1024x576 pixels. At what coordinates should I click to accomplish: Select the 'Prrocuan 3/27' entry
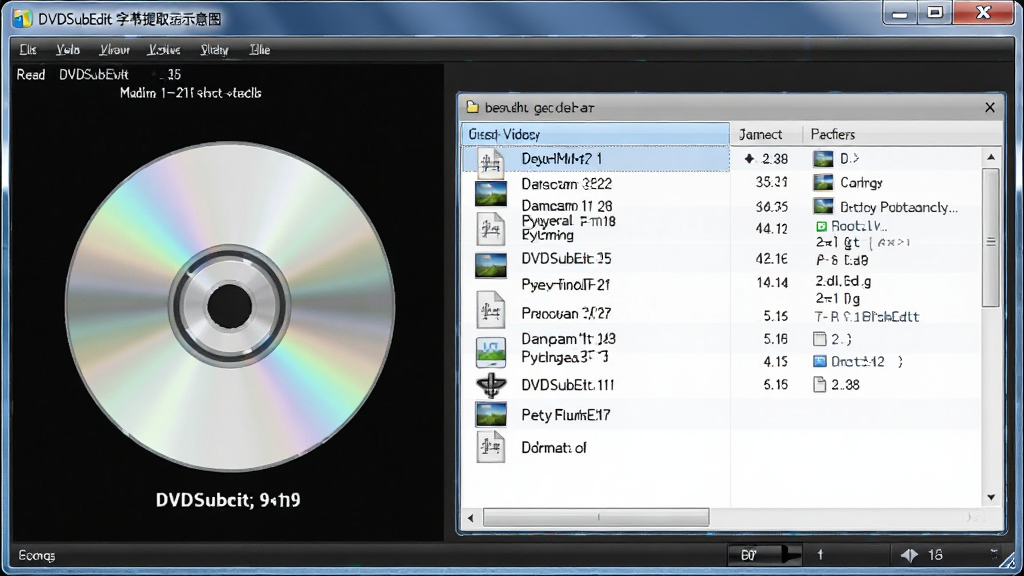point(566,313)
